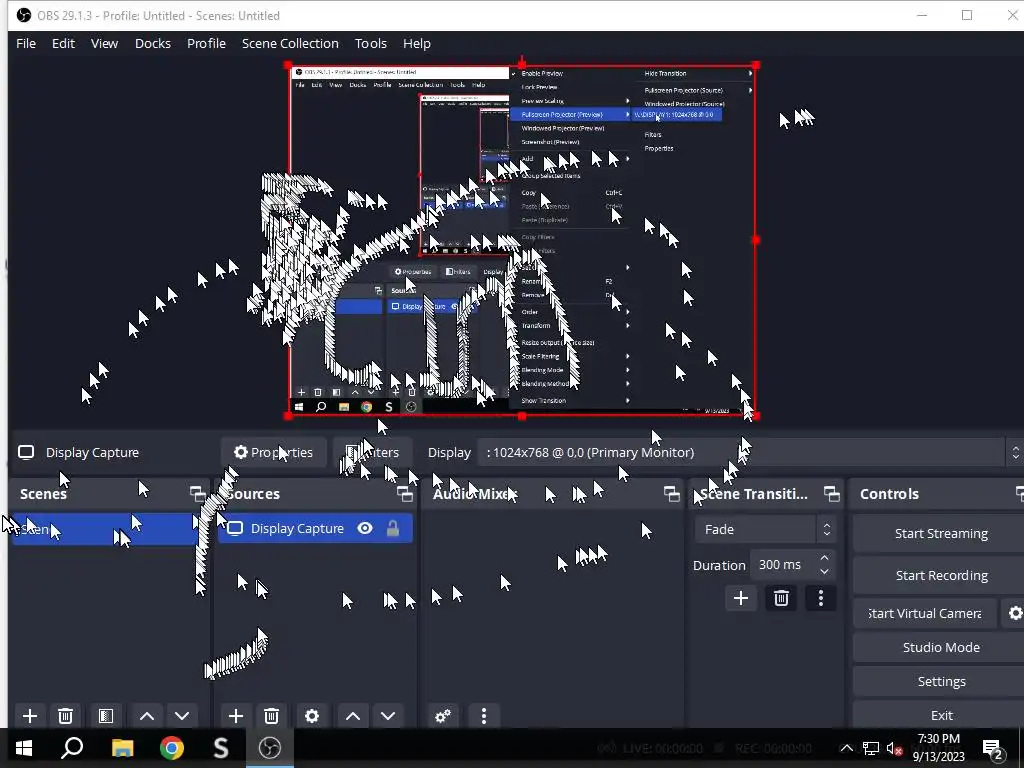
Task: Select Display Capture in Sources list
Action: coord(315,528)
